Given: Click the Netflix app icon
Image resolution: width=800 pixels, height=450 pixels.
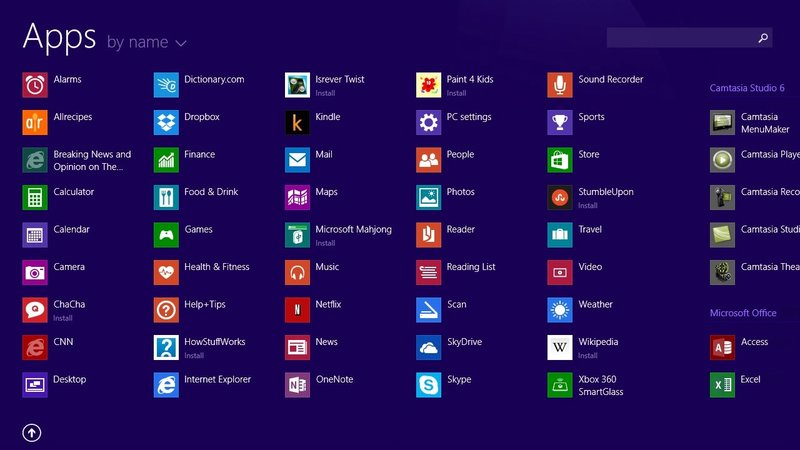Looking at the screenshot, I should 297,310.
